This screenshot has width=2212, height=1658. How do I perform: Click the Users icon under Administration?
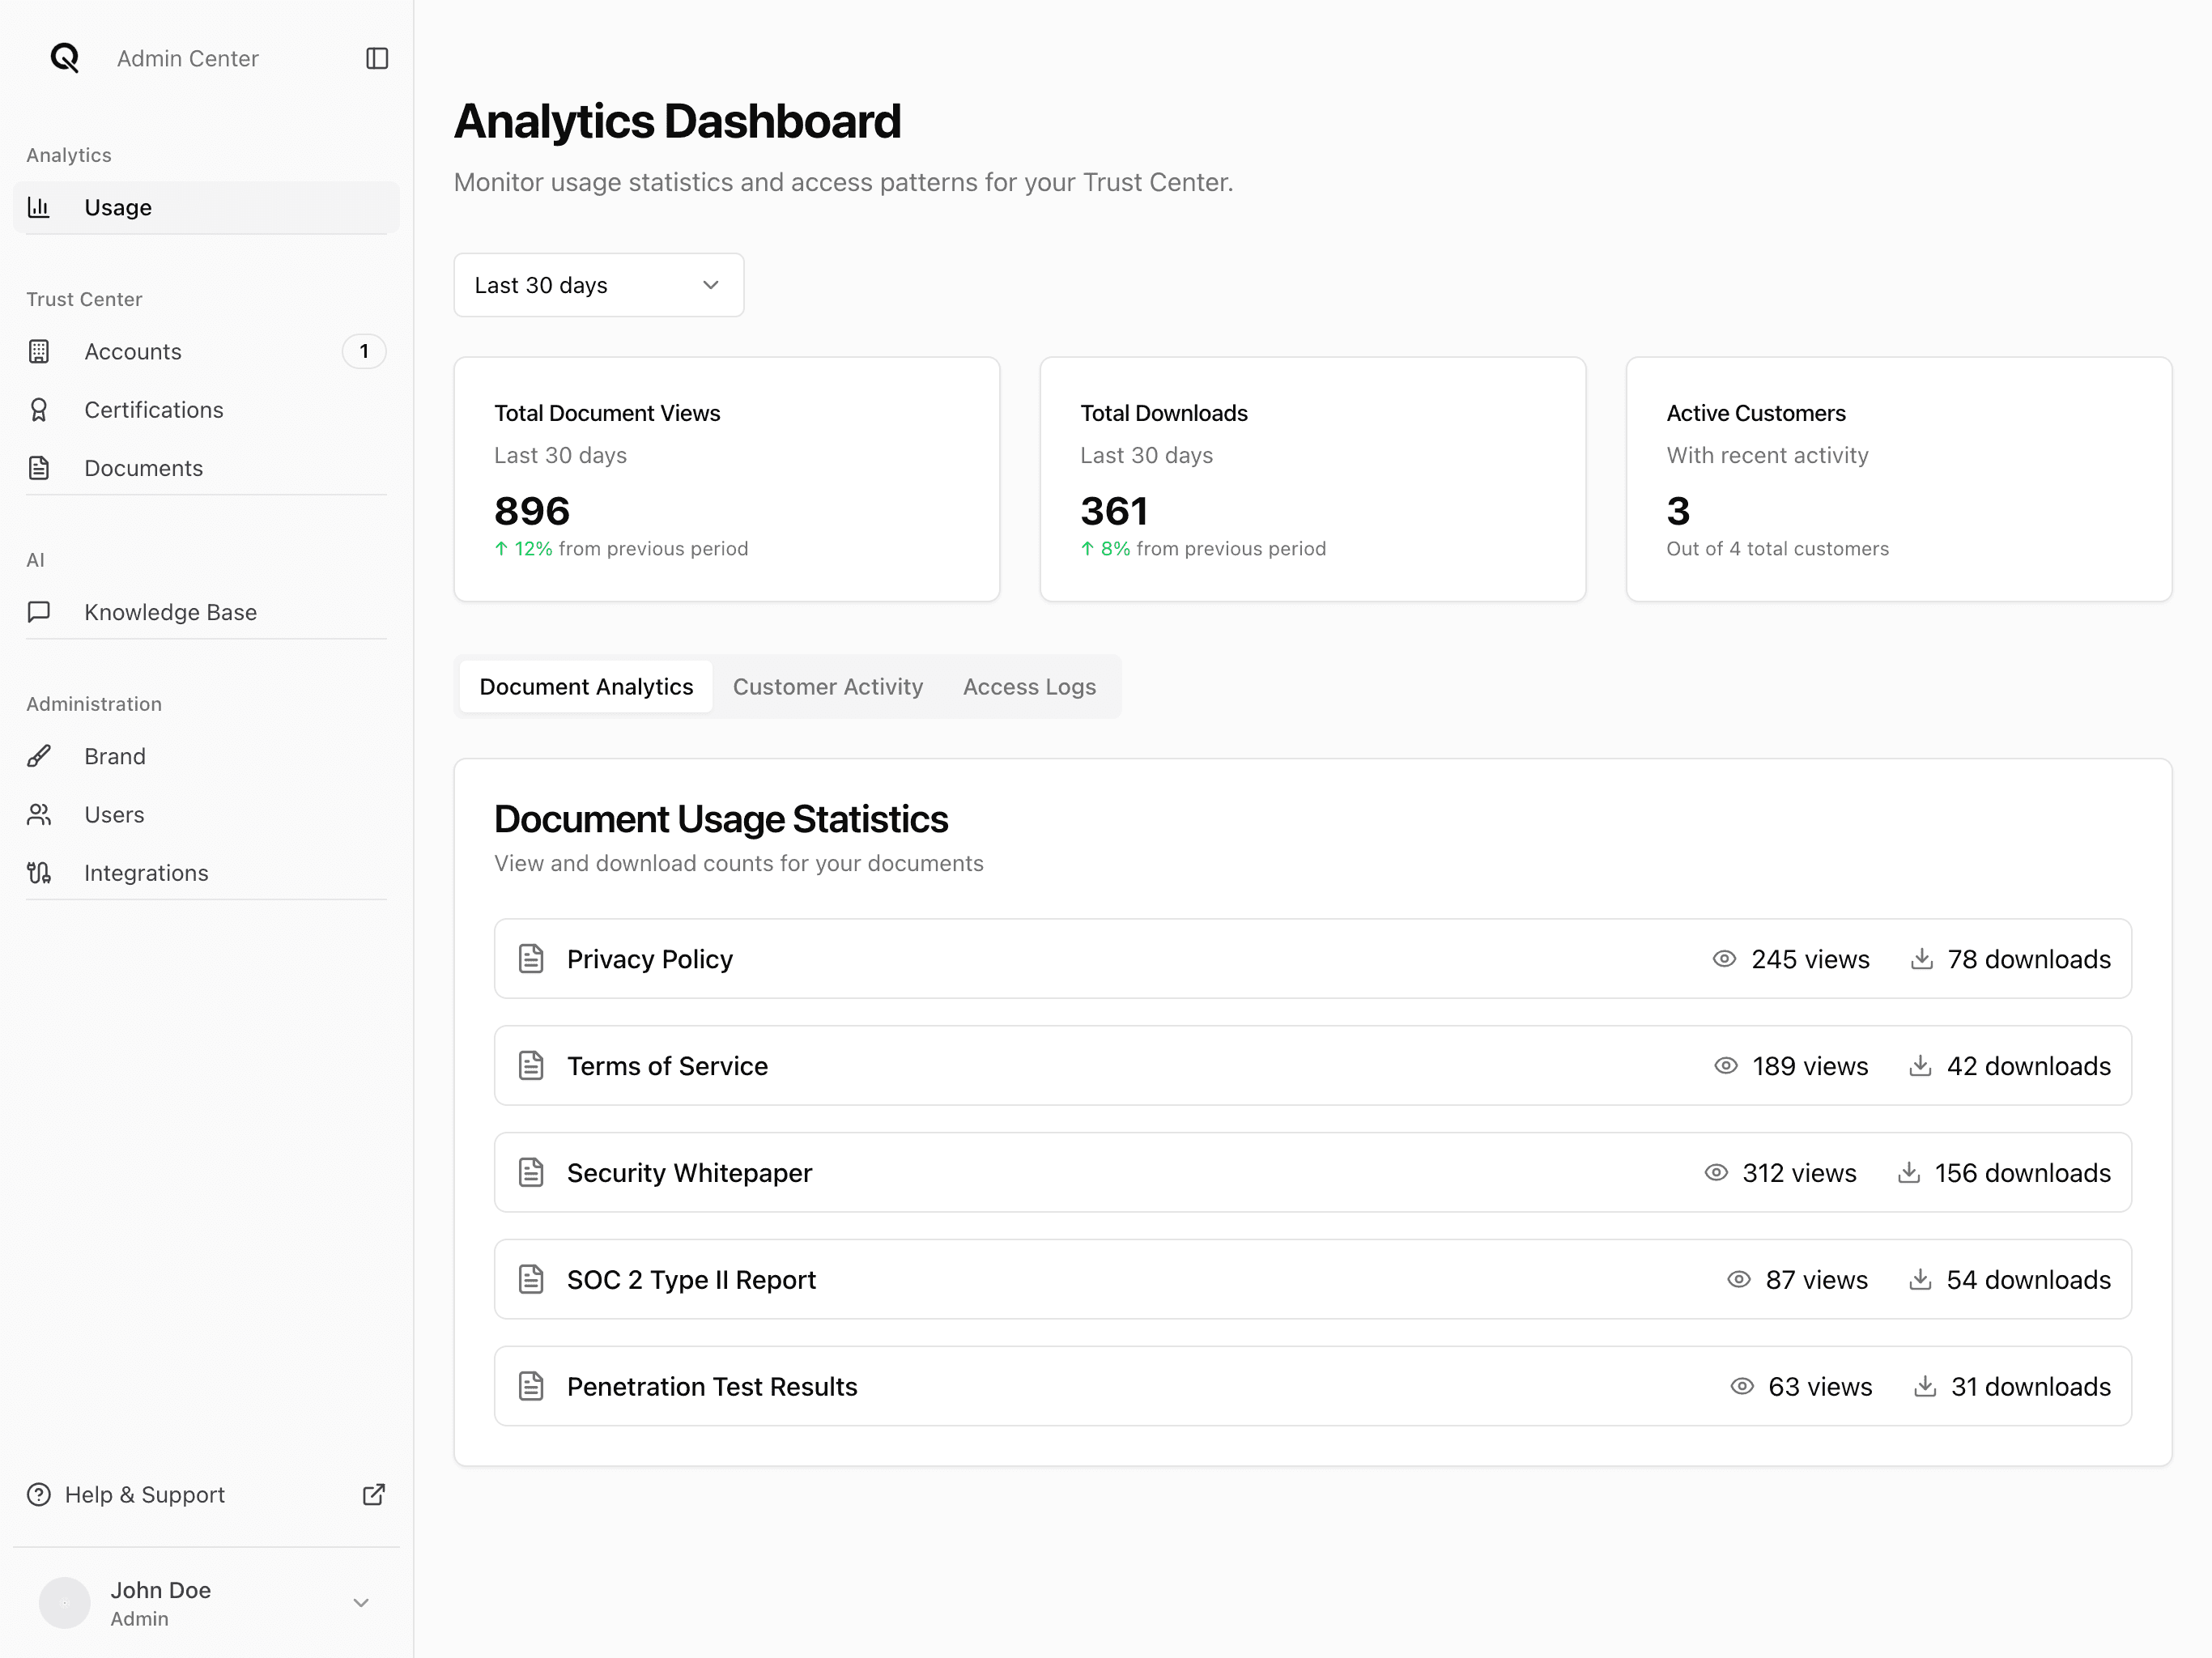[39, 814]
